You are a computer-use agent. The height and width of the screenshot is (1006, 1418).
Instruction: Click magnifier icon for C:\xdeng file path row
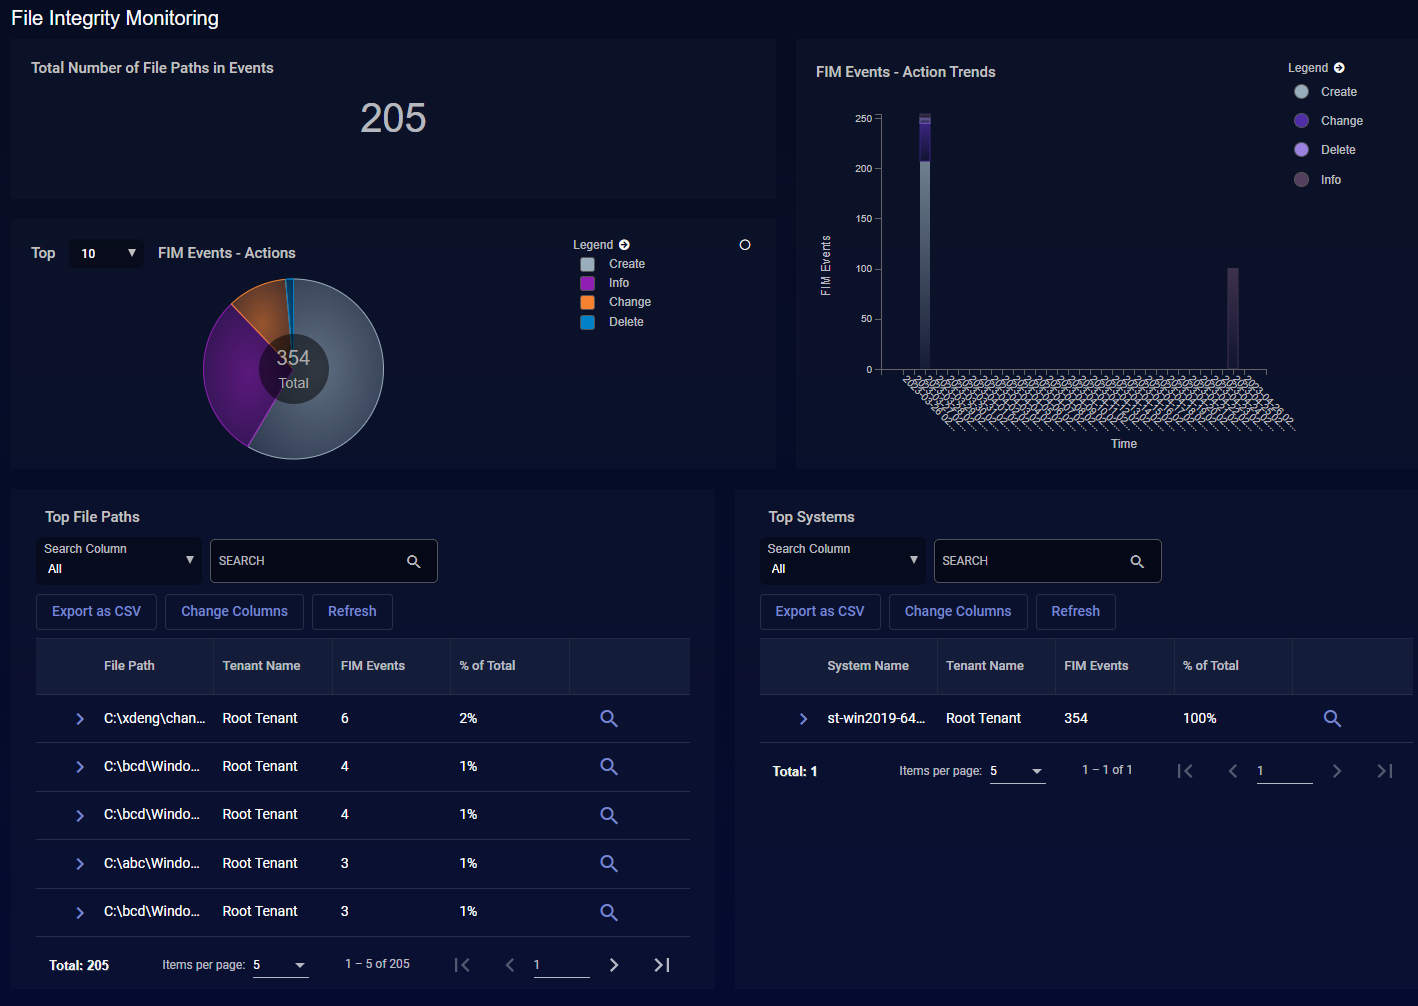608,718
